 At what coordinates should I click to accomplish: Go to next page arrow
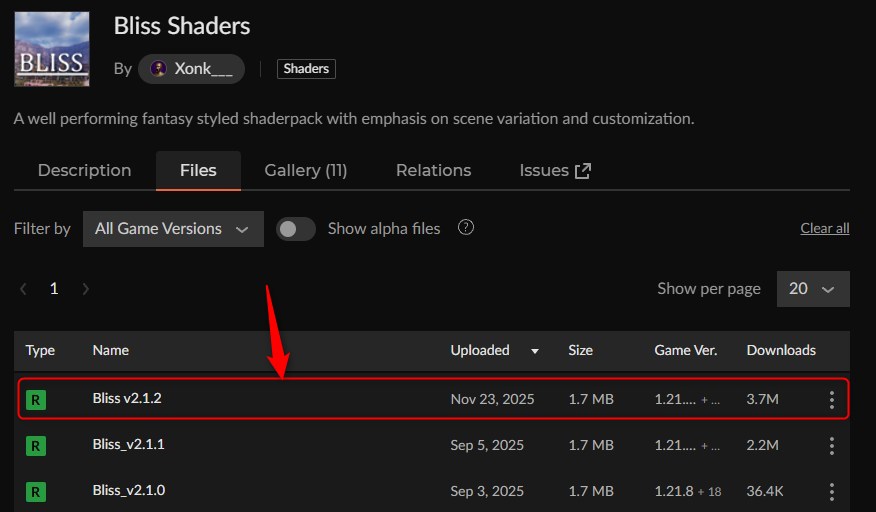pyautogui.click(x=85, y=289)
